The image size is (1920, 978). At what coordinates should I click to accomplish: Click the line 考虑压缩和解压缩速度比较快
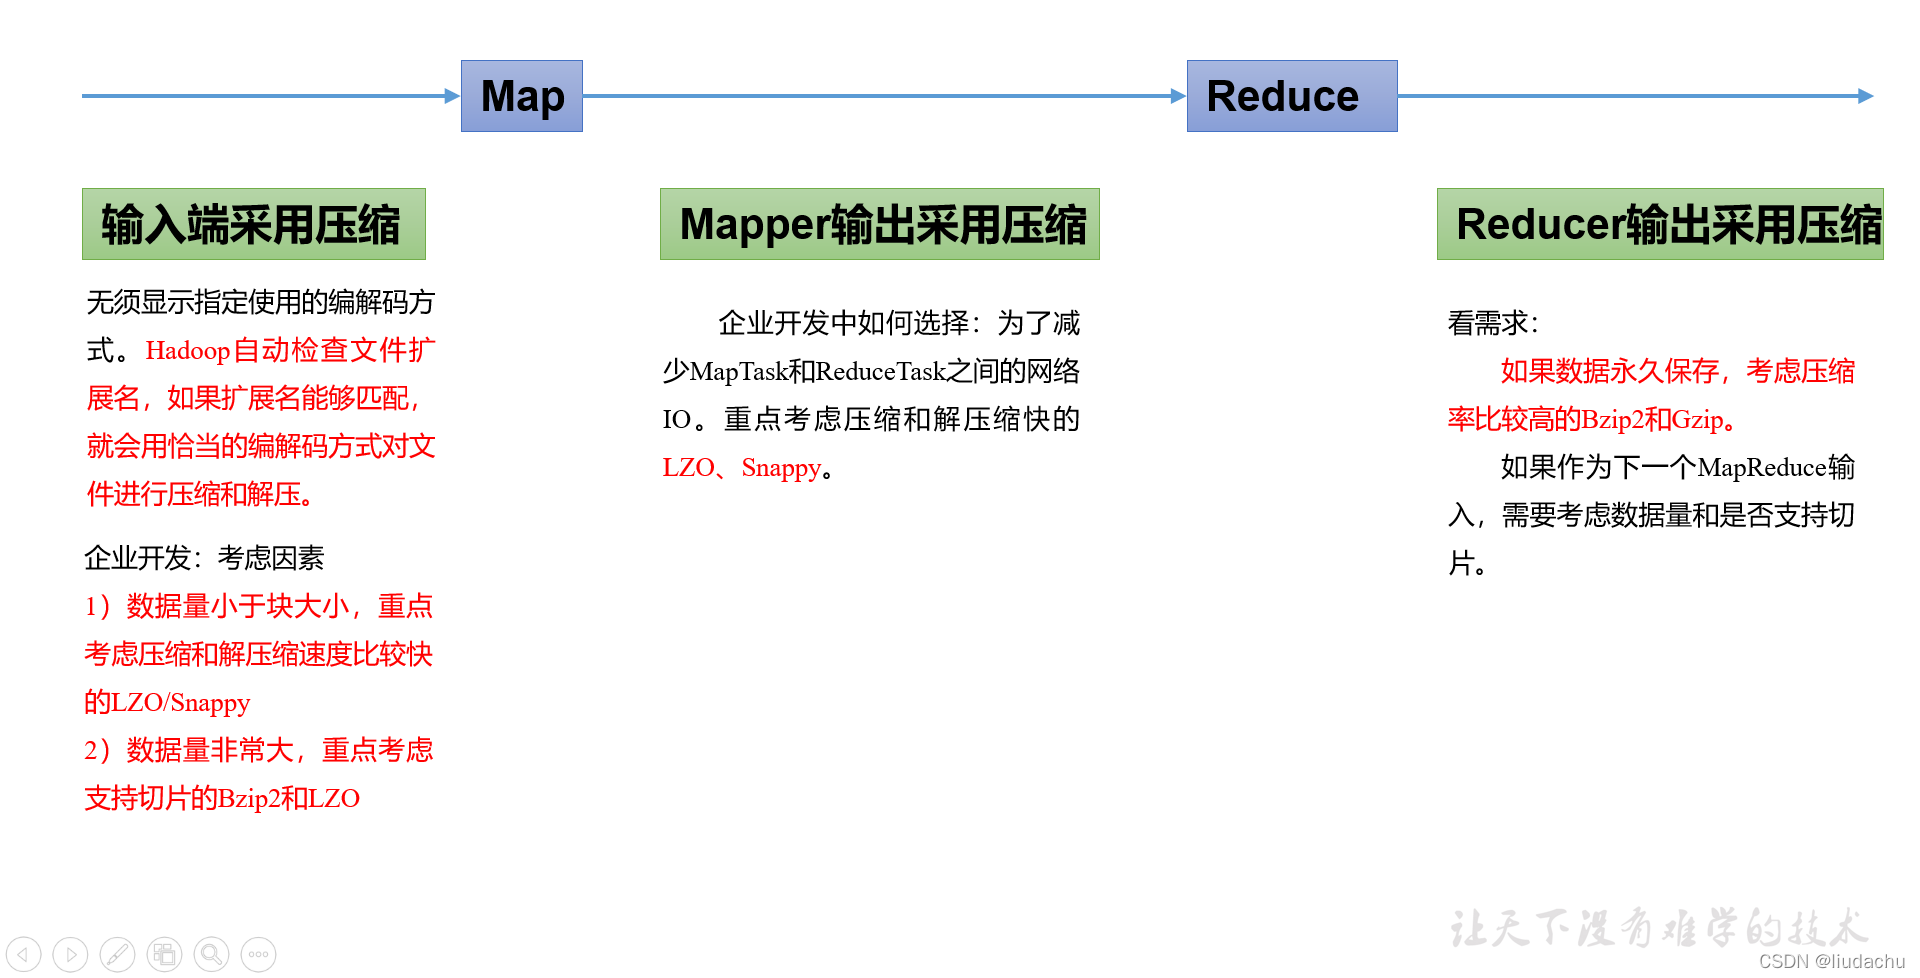pyautogui.click(x=258, y=654)
